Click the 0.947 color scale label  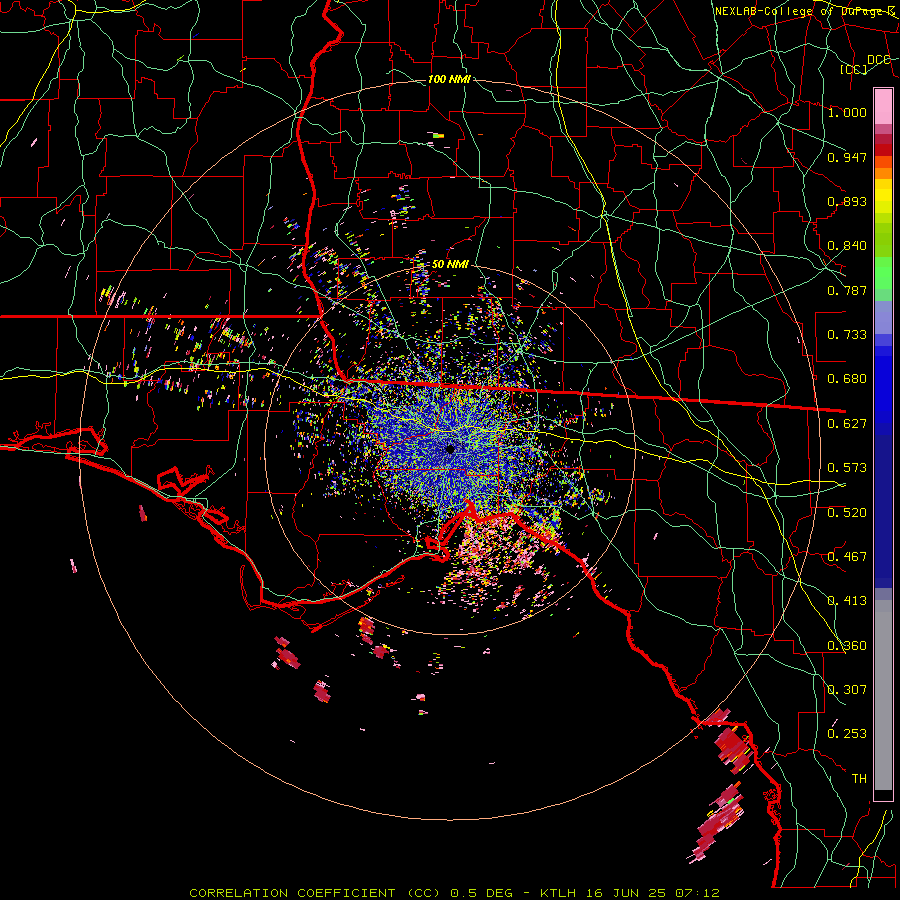click(x=847, y=157)
